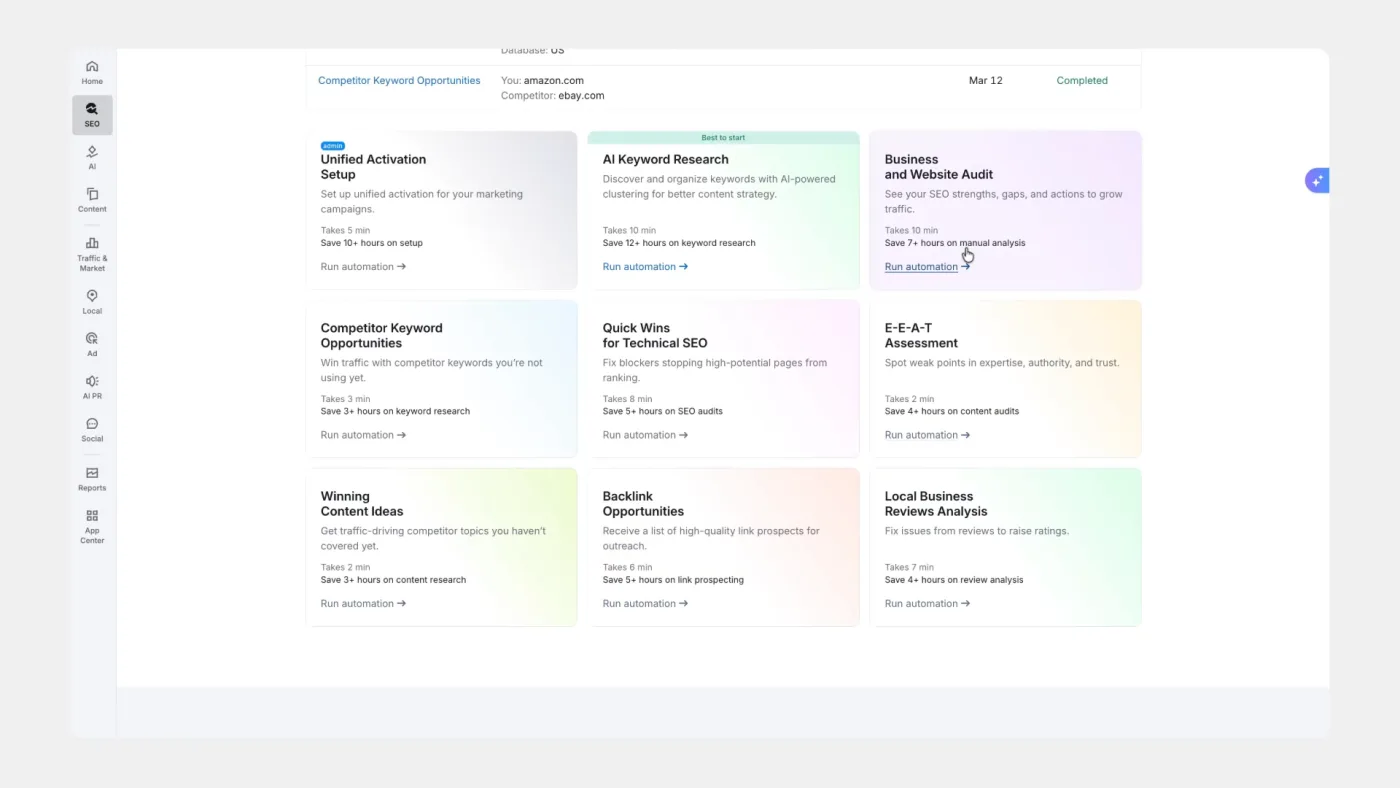Click 'Fix issues from reviews to raise ratings'
Image resolution: width=1400 pixels, height=788 pixels.
point(977,531)
